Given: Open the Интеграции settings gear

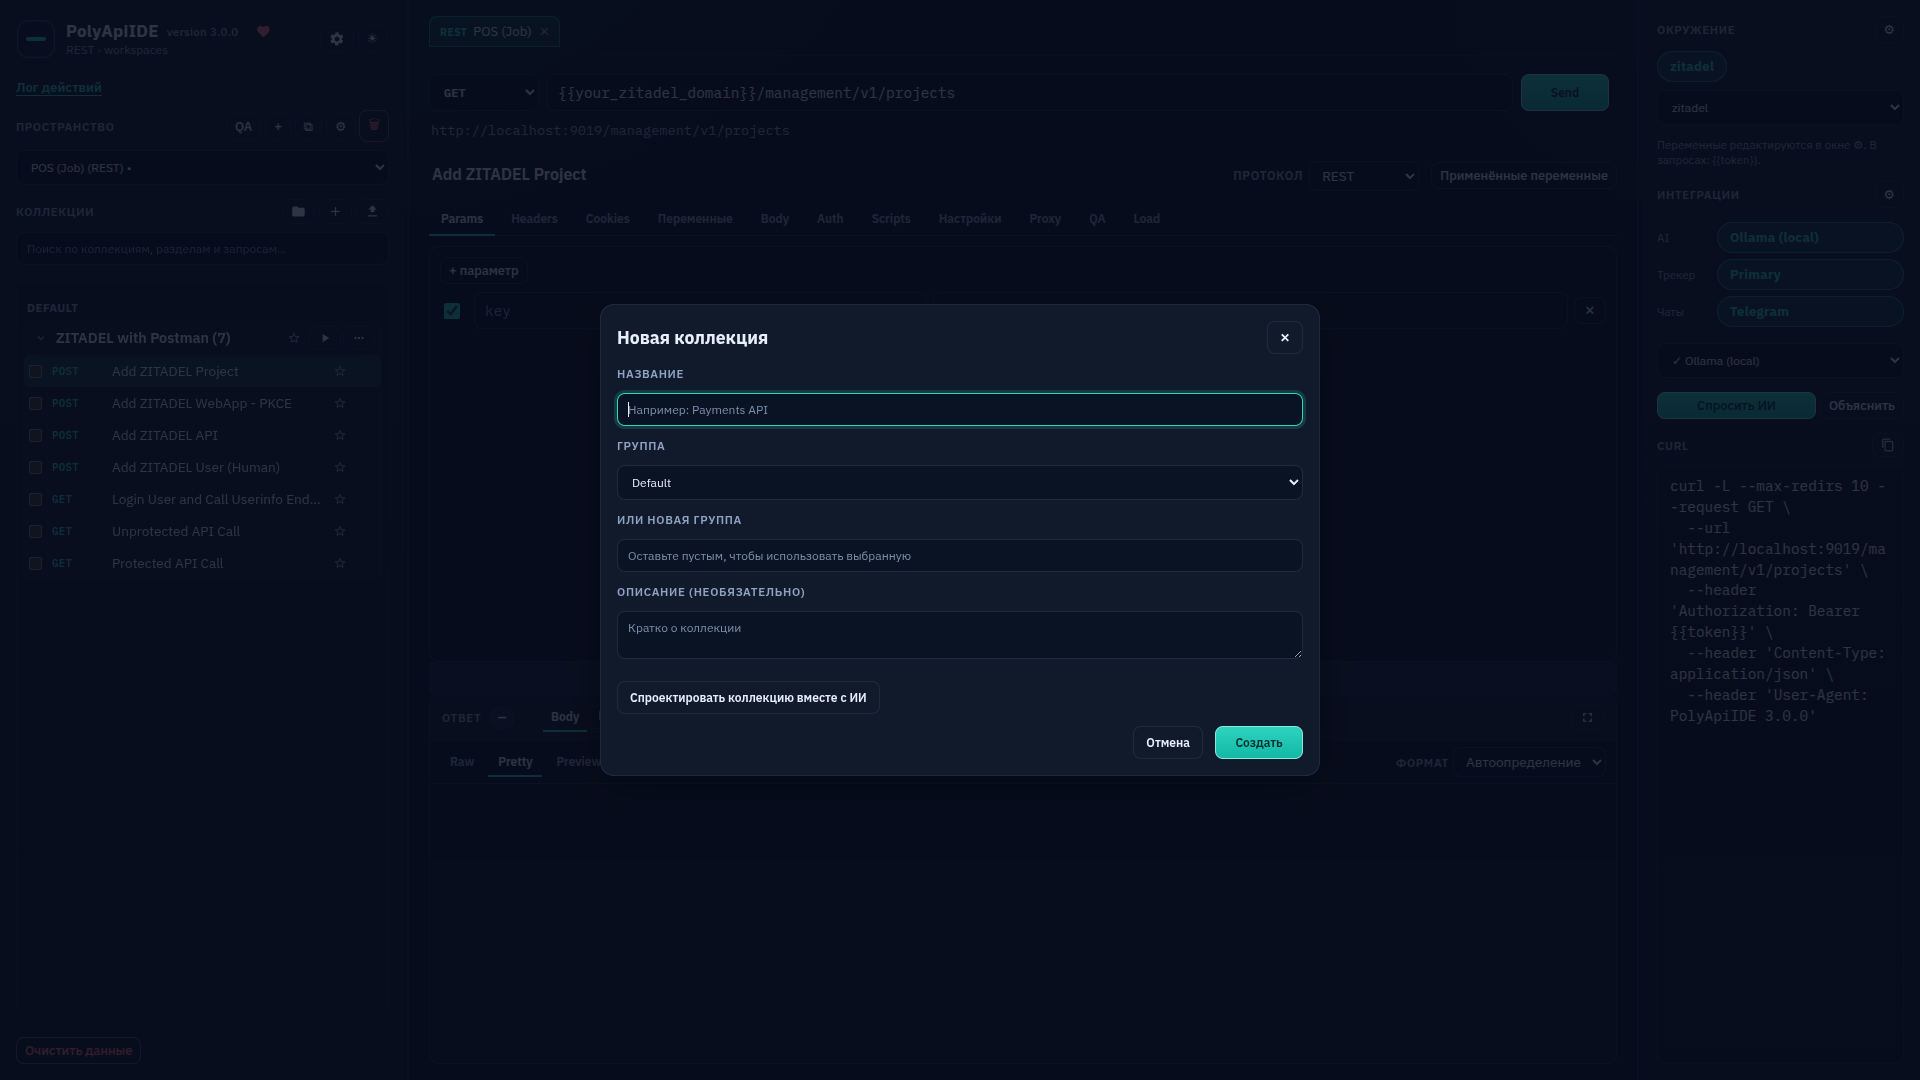Looking at the screenshot, I should coord(1889,195).
